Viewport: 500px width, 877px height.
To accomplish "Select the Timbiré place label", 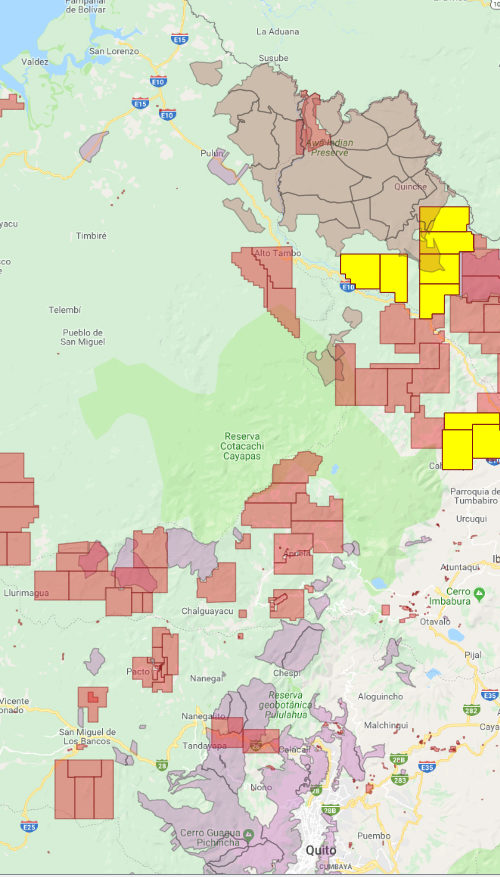I will coord(91,236).
